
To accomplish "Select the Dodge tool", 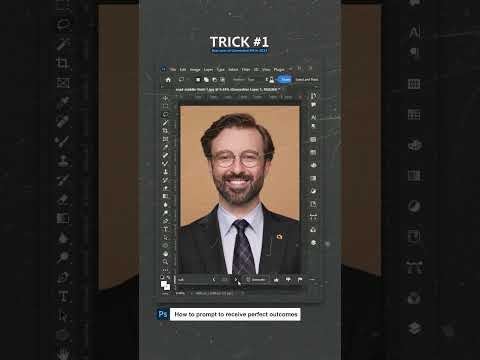I will click(x=165, y=212).
